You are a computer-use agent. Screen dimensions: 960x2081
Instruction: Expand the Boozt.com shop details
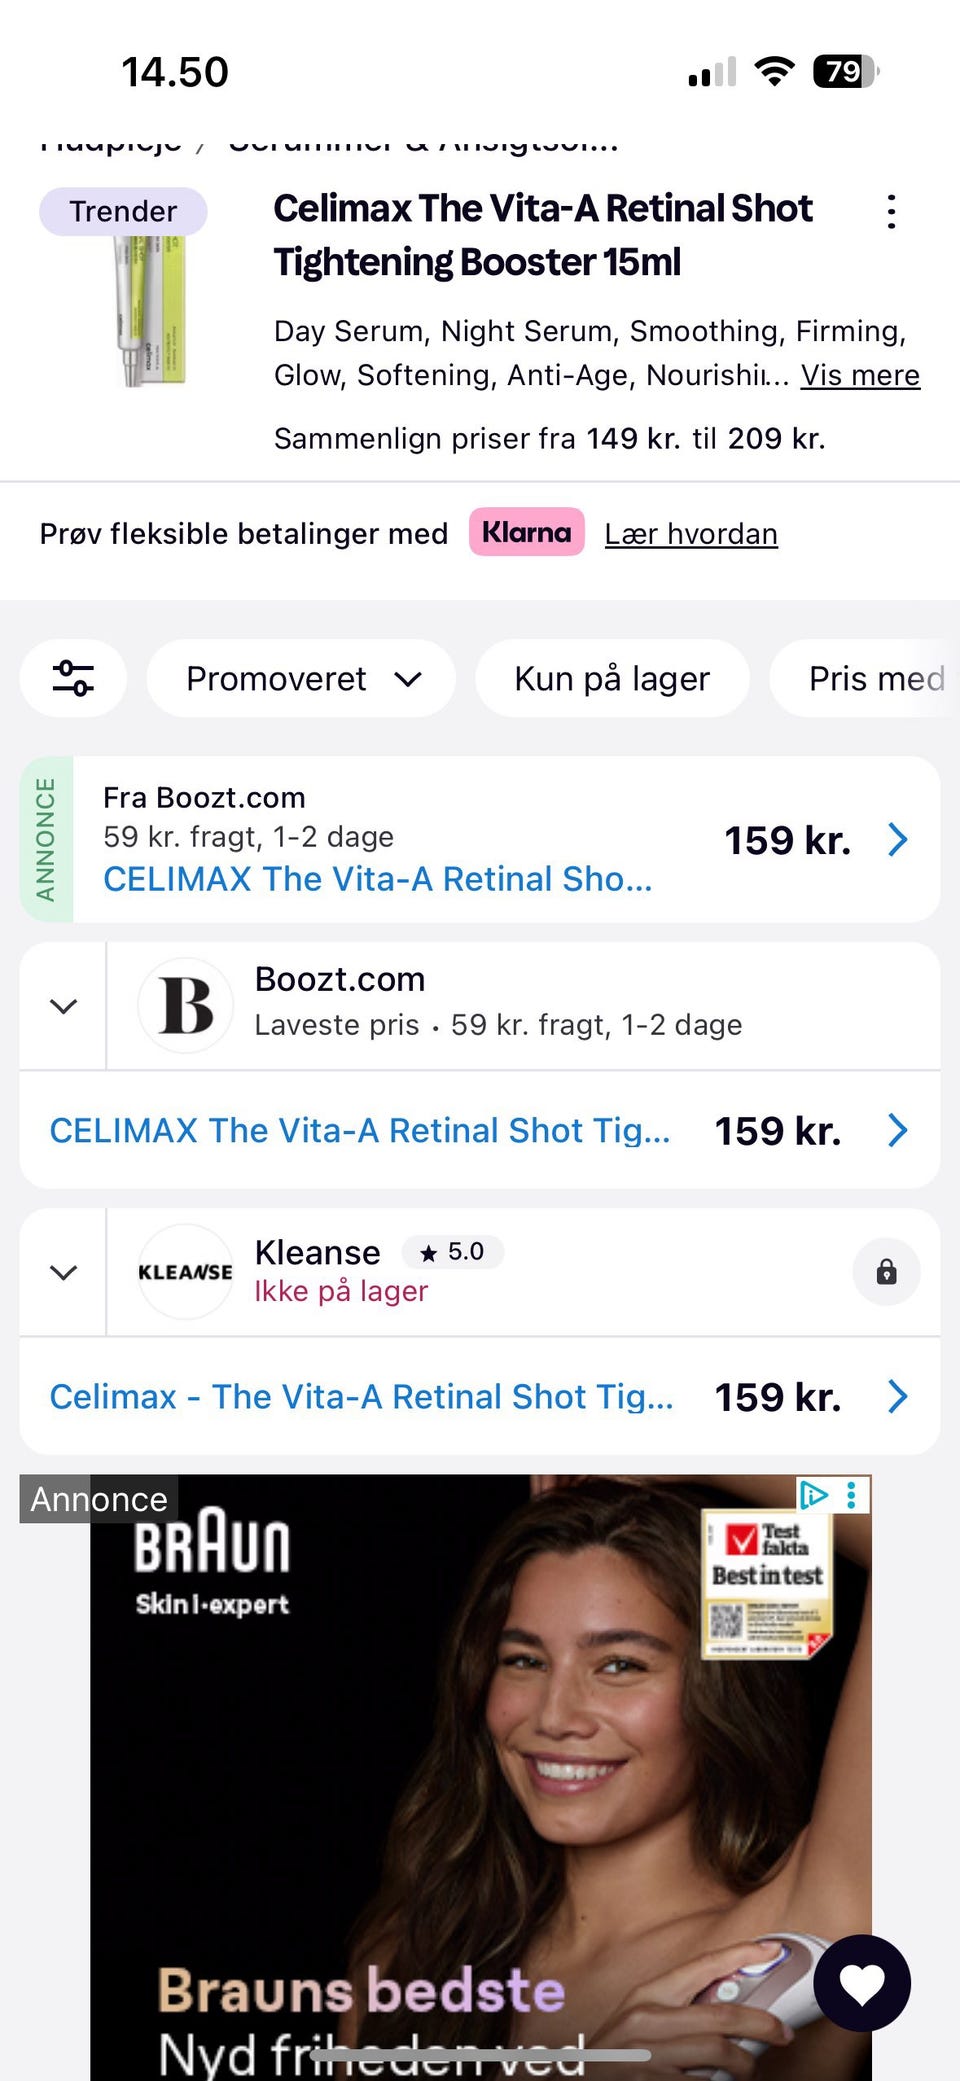point(63,1006)
